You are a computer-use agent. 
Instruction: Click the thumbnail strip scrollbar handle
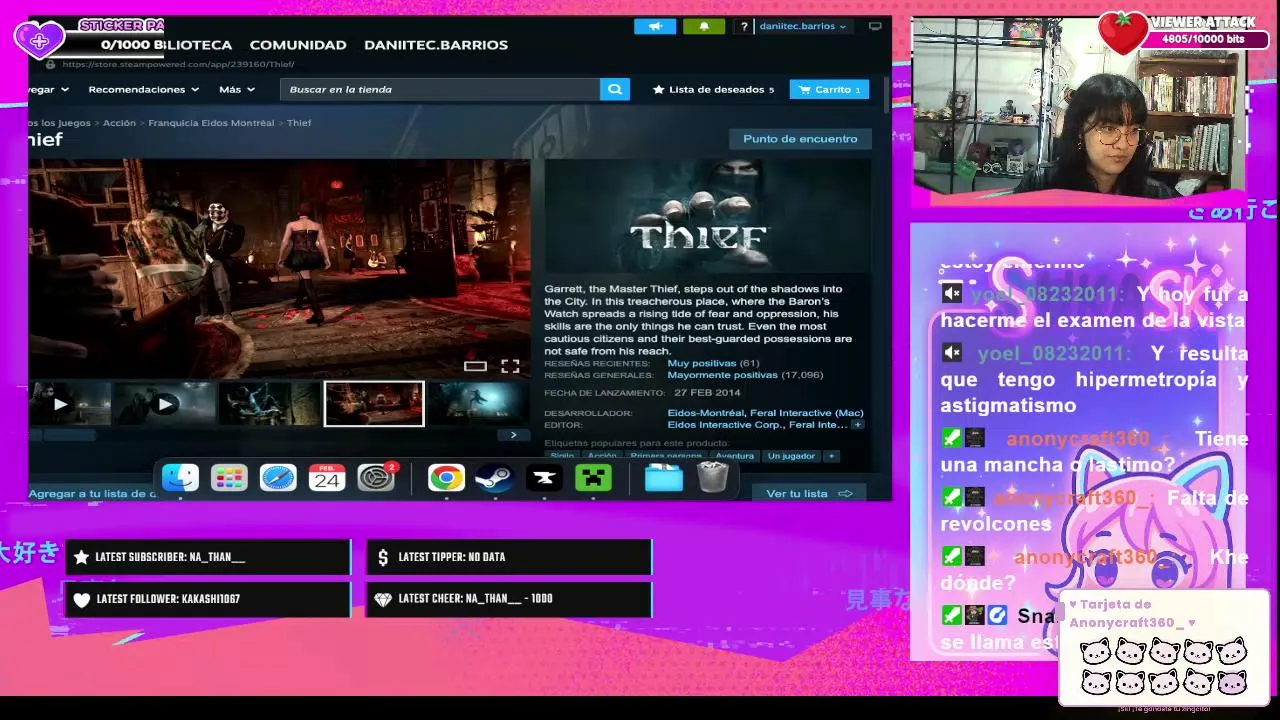coord(69,435)
